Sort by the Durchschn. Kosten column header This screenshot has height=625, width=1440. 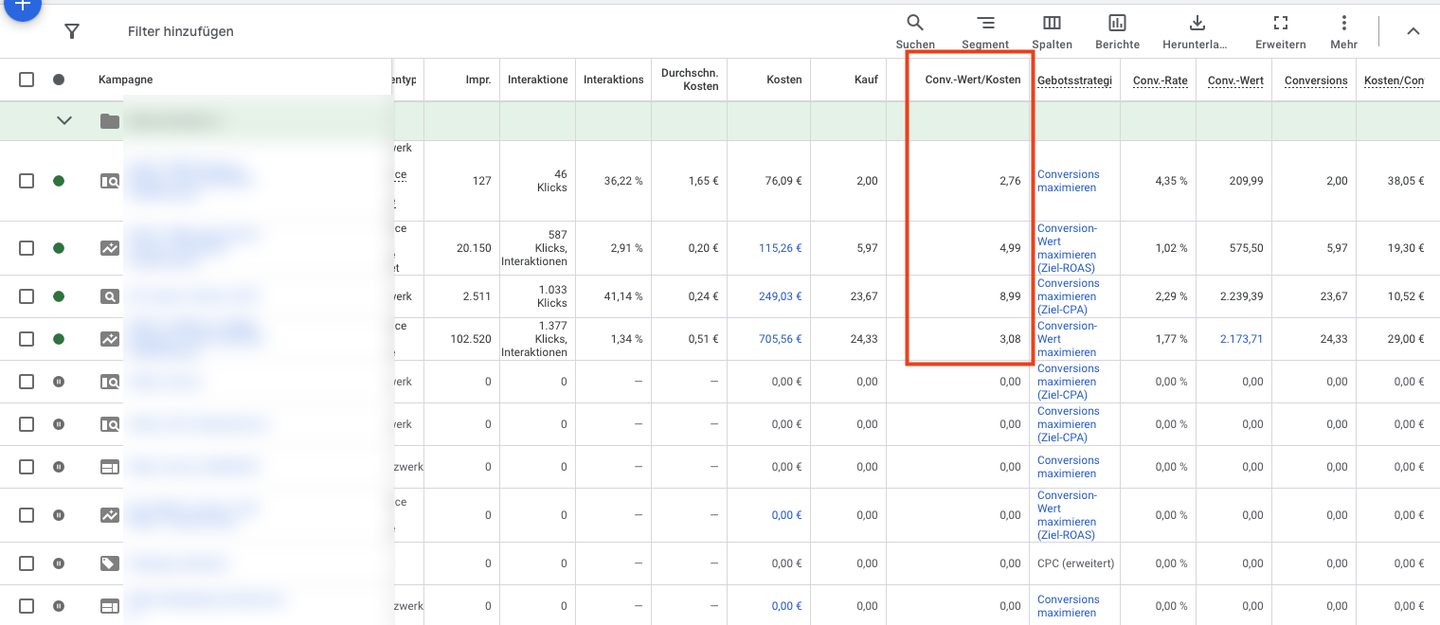pos(690,80)
